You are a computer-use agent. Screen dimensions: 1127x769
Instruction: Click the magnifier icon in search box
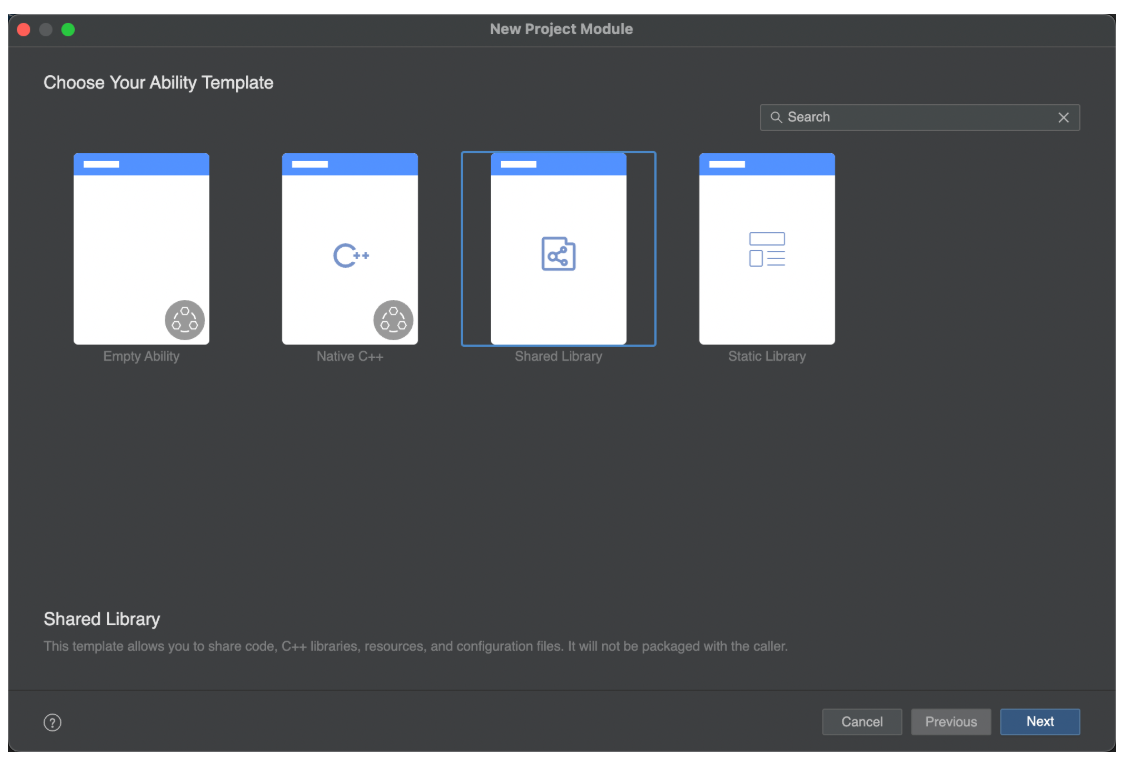click(776, 117)
